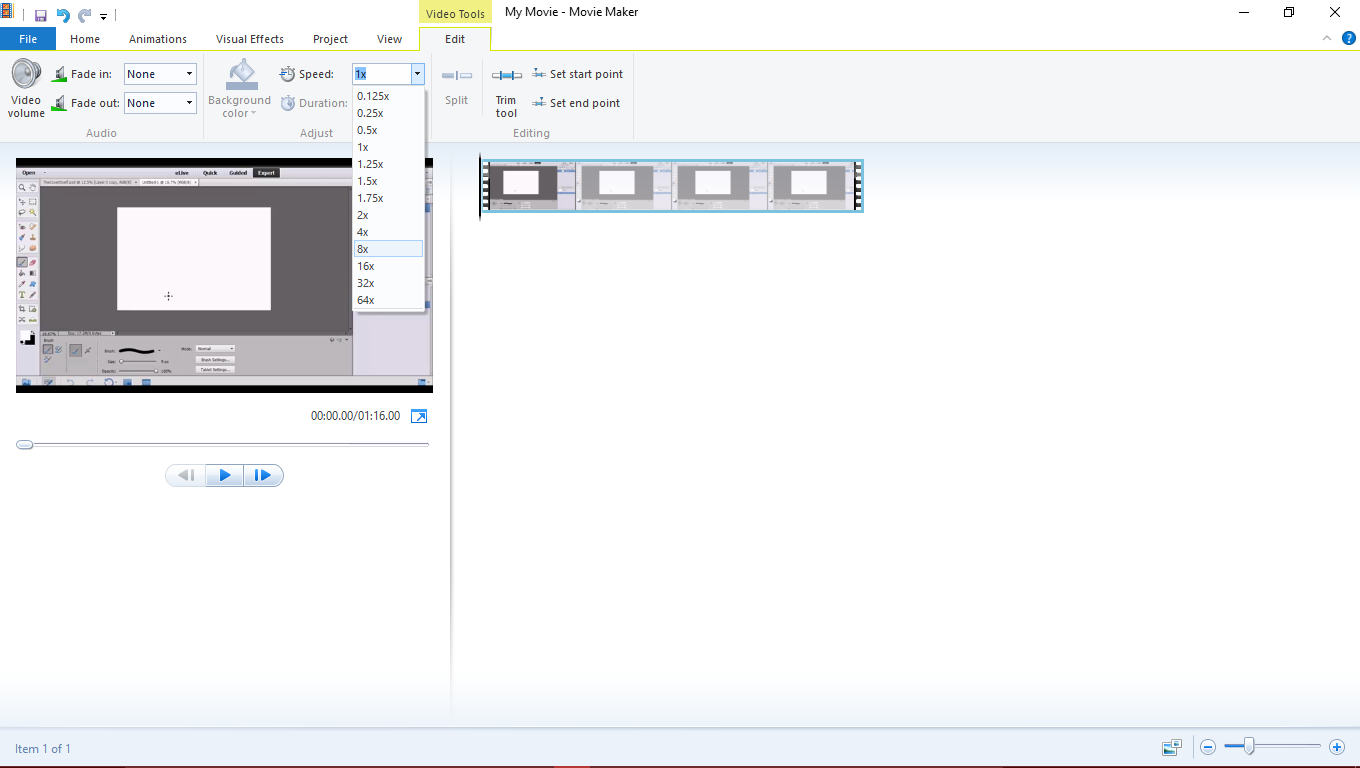Choose 1x from the speed list
Image resolution: width=1360 pixels, height=768 pixels.
388,147
